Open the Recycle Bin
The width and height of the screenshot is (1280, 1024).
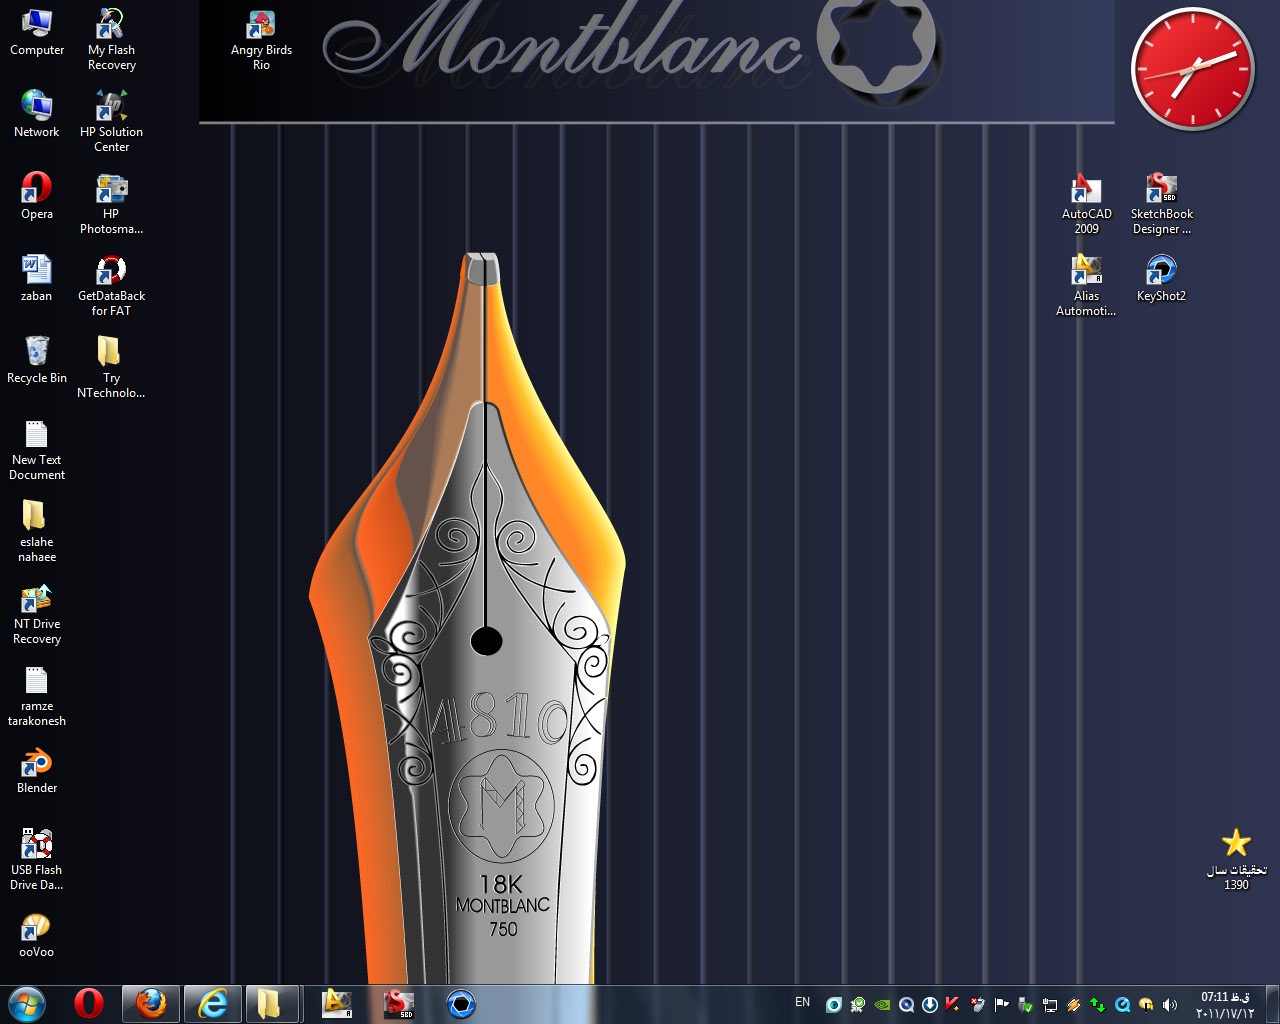click(37, 361)
